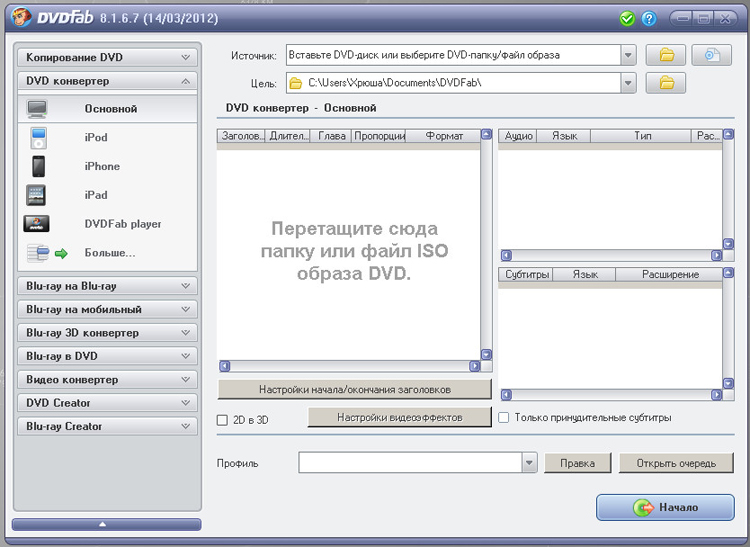
Task: Click the Длител.. column header
Action: pos(288,136)
